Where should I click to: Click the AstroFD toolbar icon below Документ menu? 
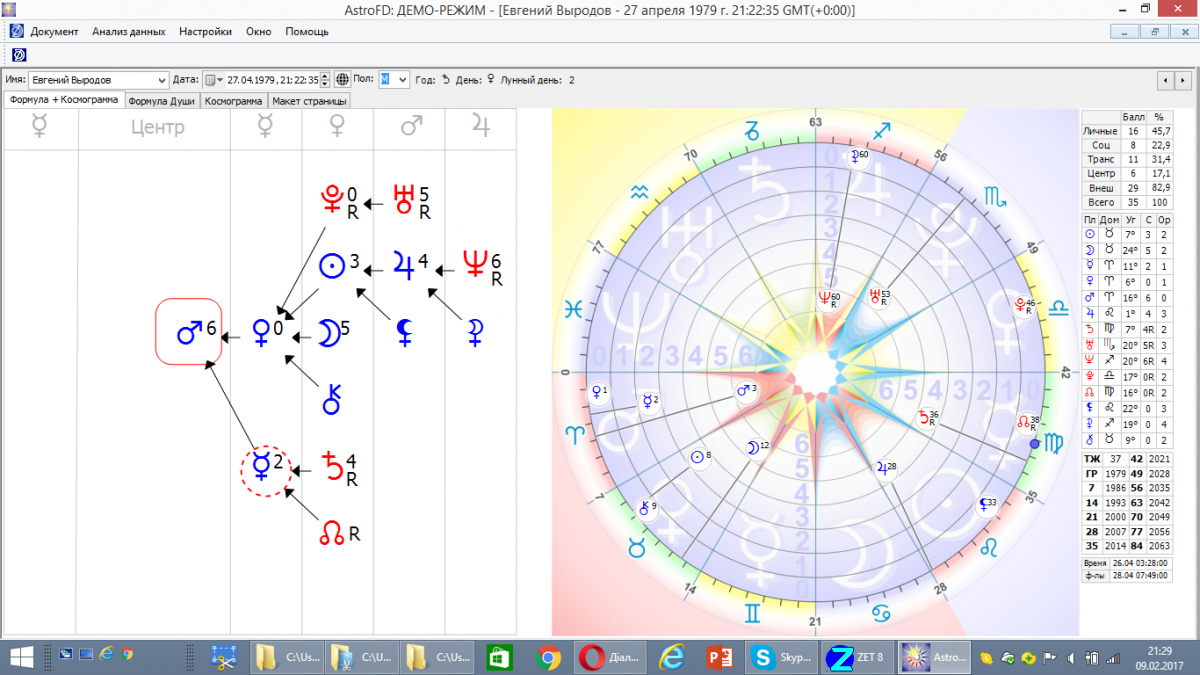point(17,54)
